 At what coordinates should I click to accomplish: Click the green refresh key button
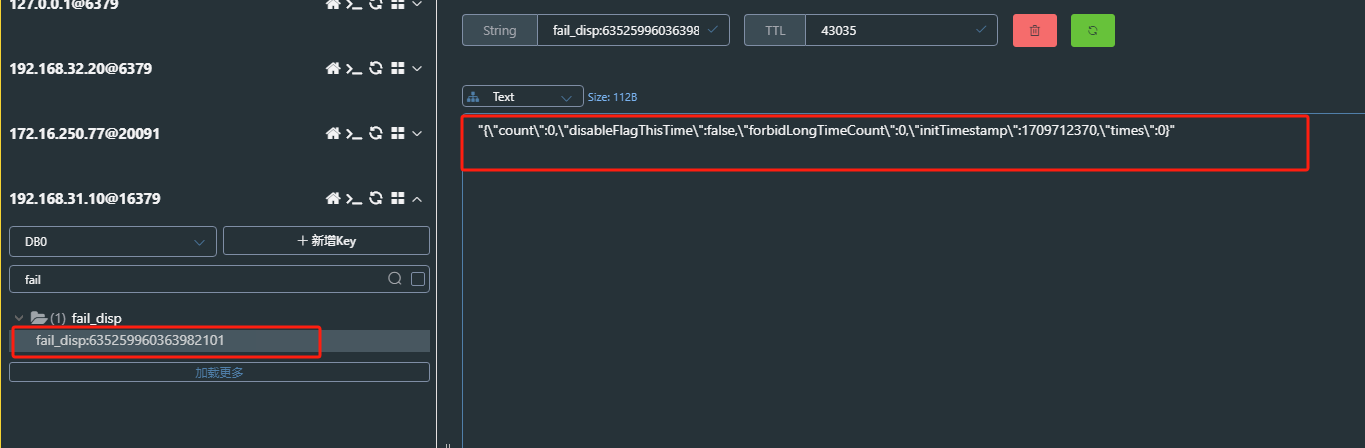(1092, 31)
